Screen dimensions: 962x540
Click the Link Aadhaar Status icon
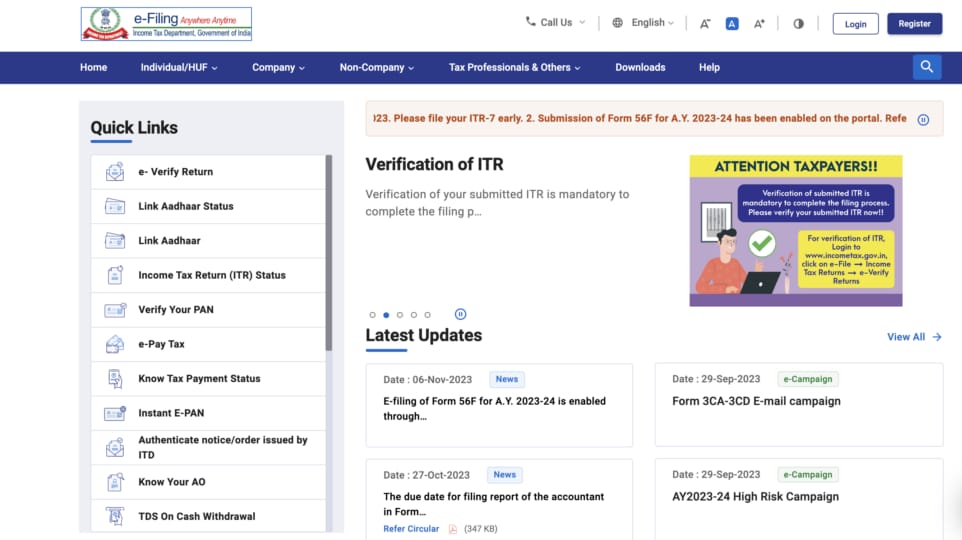click(x=115, y=206)
